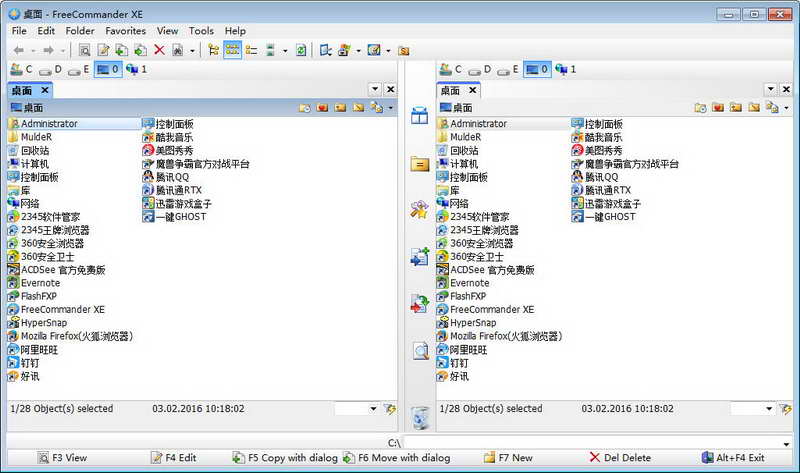The width and height of the screenshot is (800, 473).
Task: Select FlashFXP in the right panel
Action: pos(462,296)
